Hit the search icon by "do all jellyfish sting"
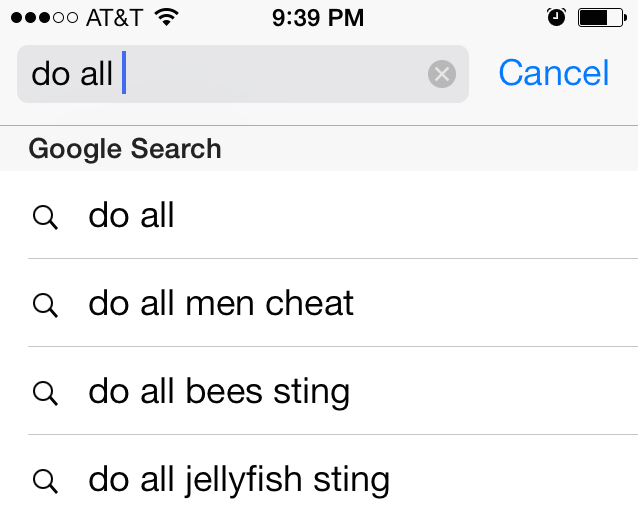Screen dimensions: 638x520 point(45,481)
